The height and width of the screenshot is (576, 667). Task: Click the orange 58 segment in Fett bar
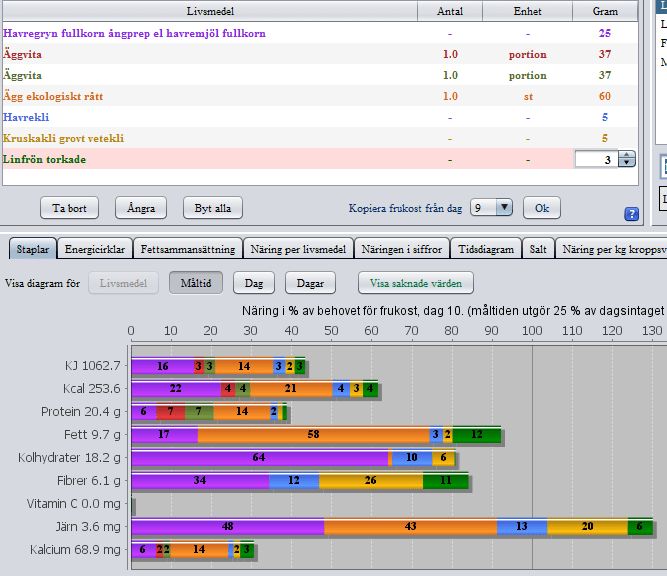click(x=313, y=435)
